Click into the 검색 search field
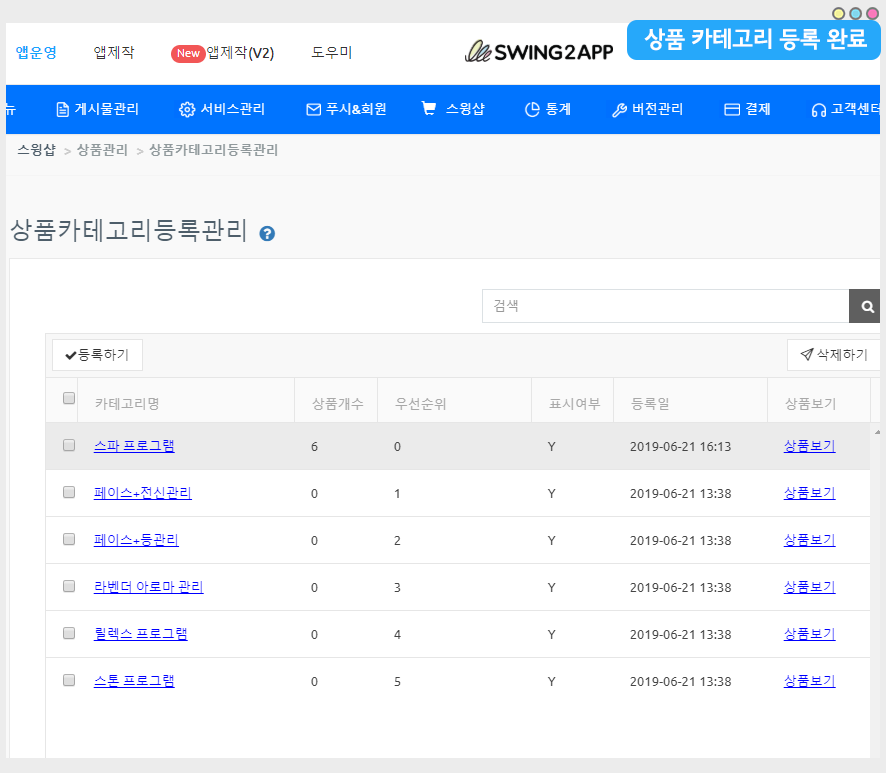Viewport: 886px width, 773px height. tap(665, 307)
